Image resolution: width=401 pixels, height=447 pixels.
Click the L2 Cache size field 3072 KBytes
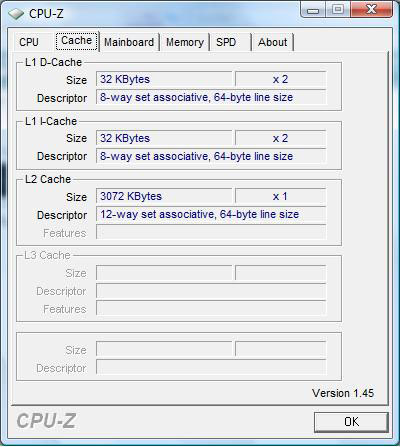[164, 196]
